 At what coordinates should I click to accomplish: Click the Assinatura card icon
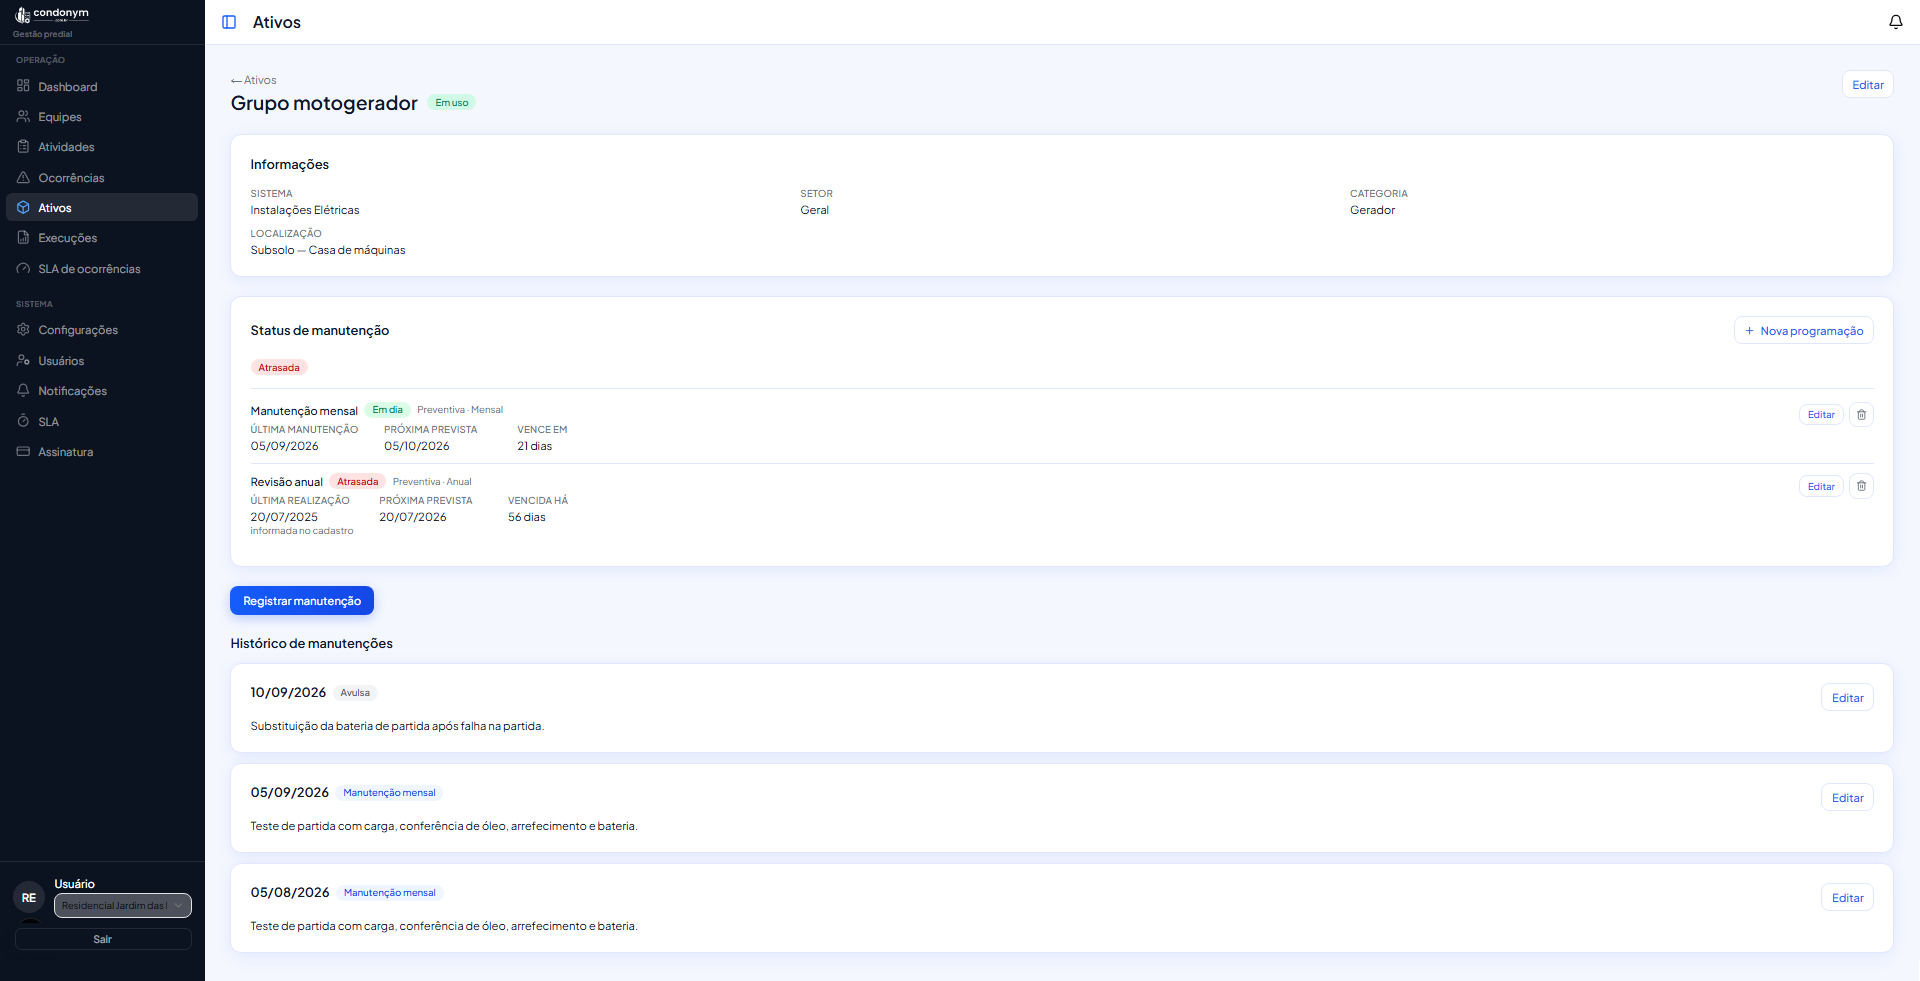point(23,451)
